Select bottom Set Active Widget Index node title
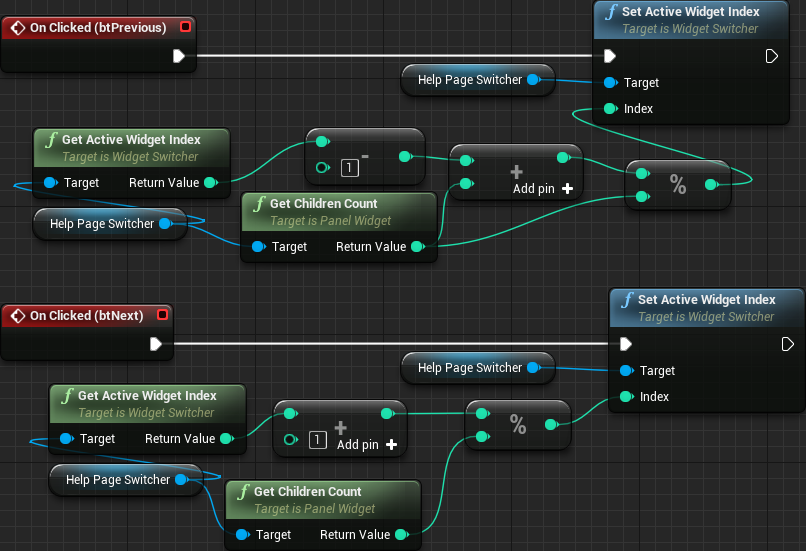The image size is (806, 551). pos(706,299)
